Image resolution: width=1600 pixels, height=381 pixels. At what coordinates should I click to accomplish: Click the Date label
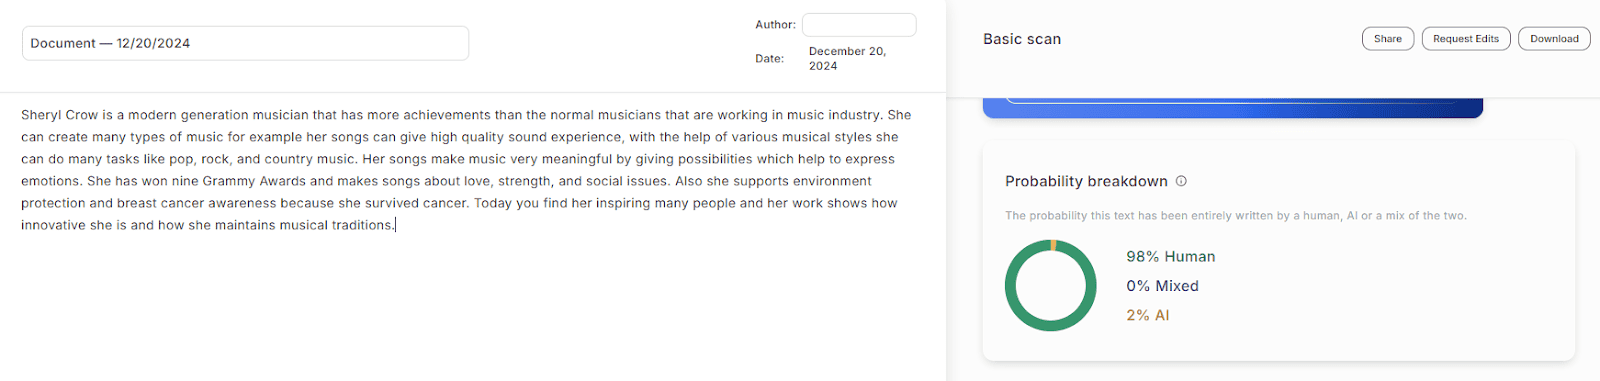[x=769, y=59]
